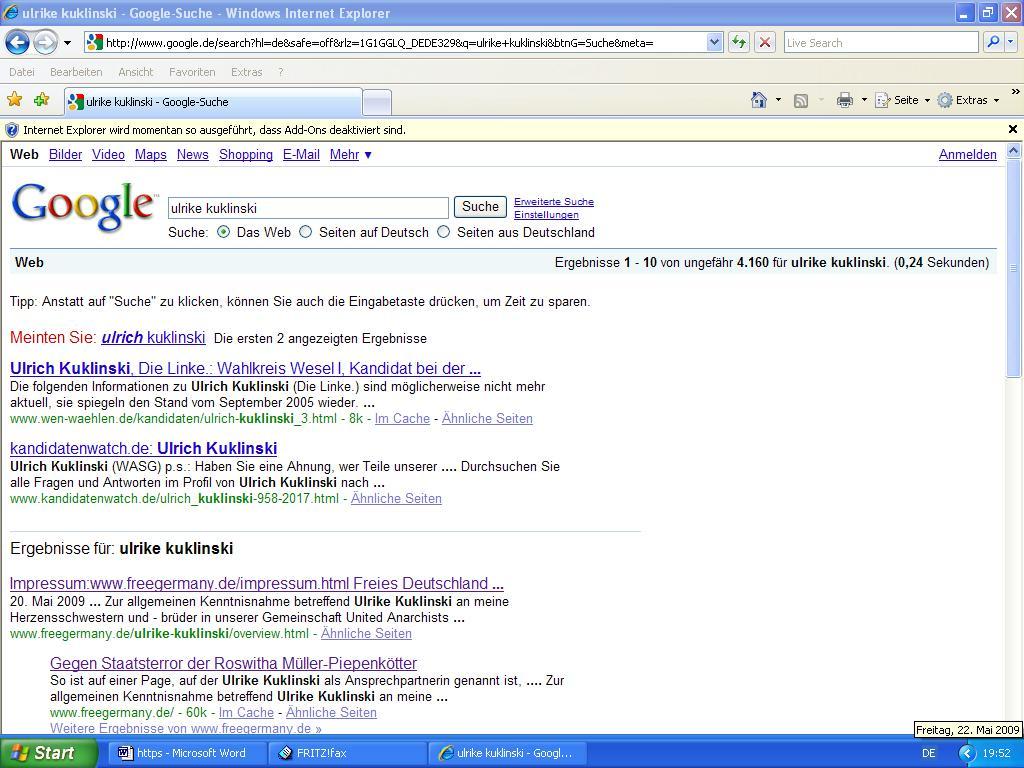Viewport: 1024px width, 768px height.
Task: Click the DE language indicator in tray
Action: 929,754
